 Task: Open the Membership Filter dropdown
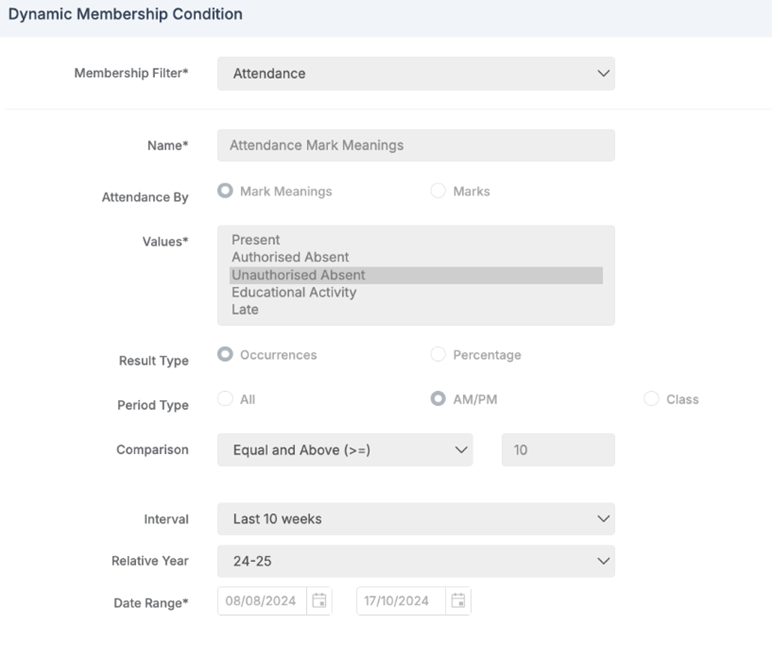tap(415, 74)
